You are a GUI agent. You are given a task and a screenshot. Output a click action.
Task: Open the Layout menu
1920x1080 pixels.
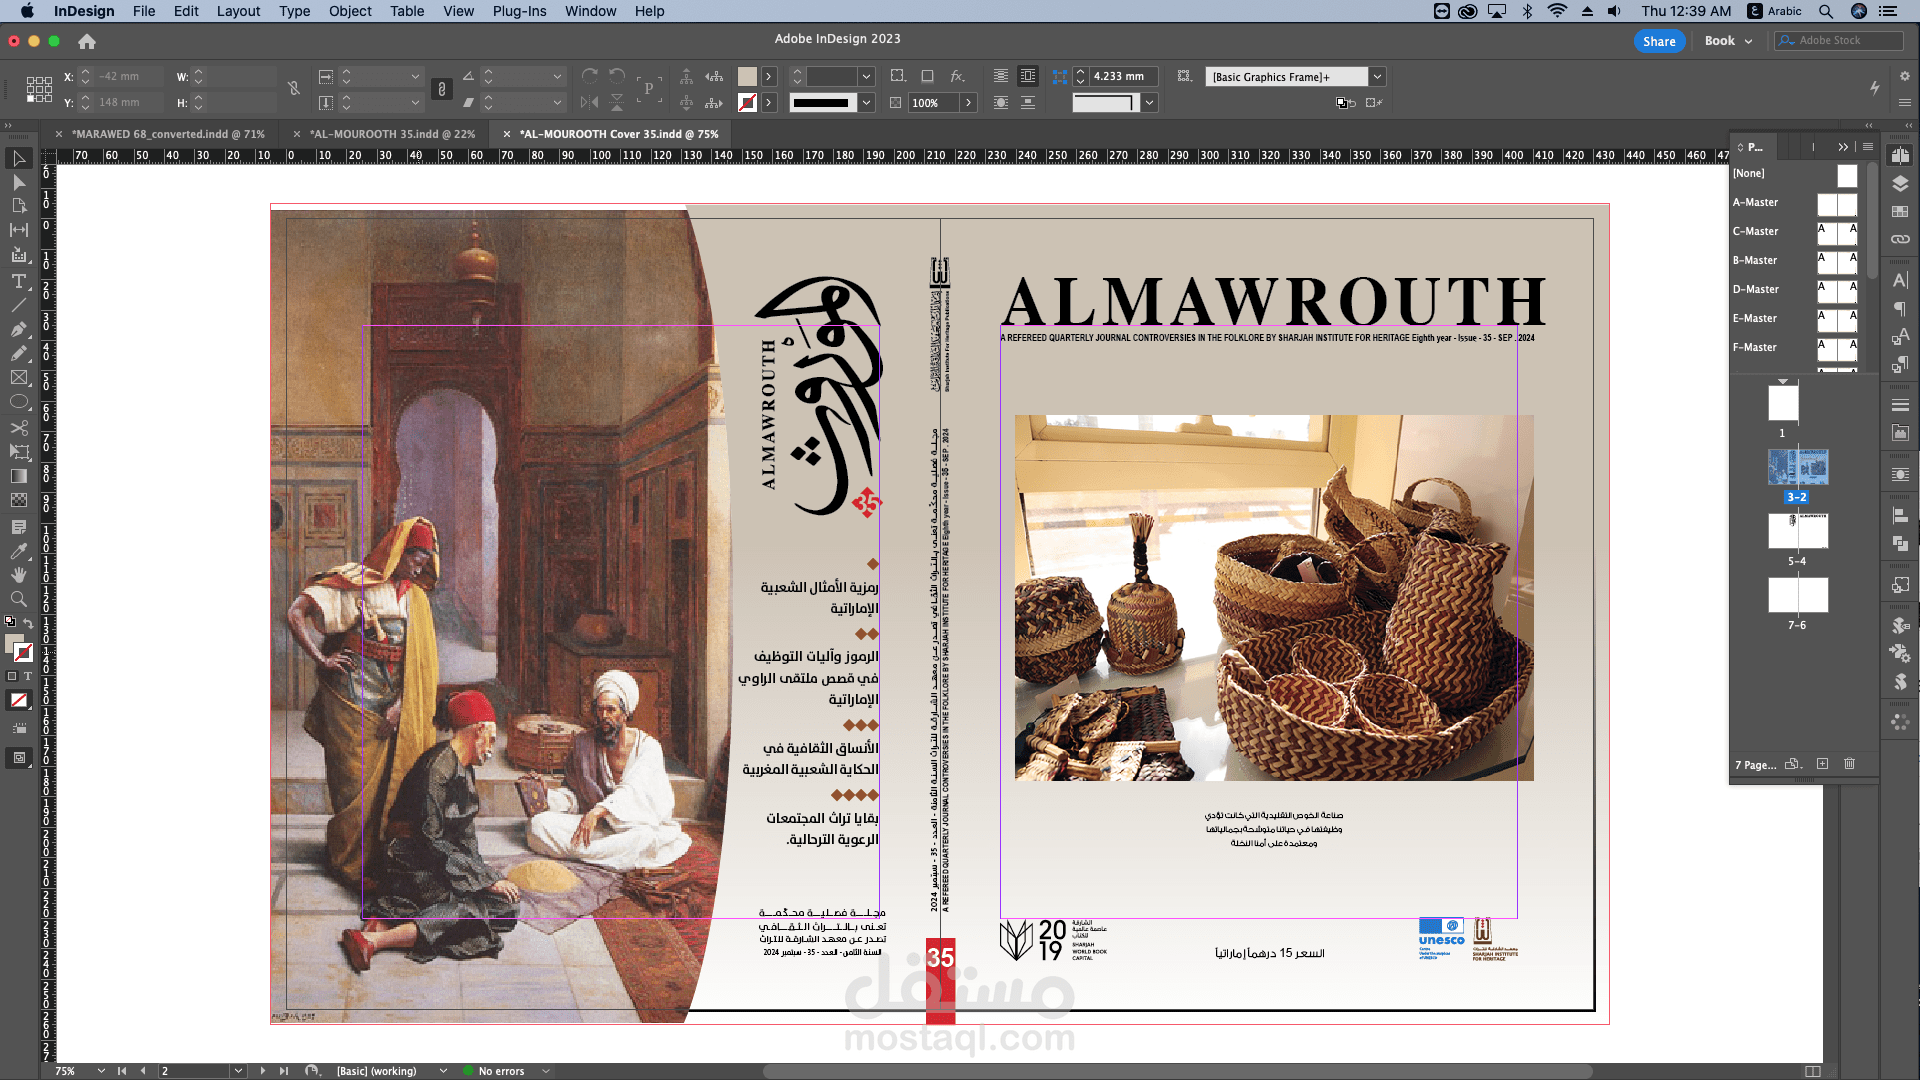[238, 11]
